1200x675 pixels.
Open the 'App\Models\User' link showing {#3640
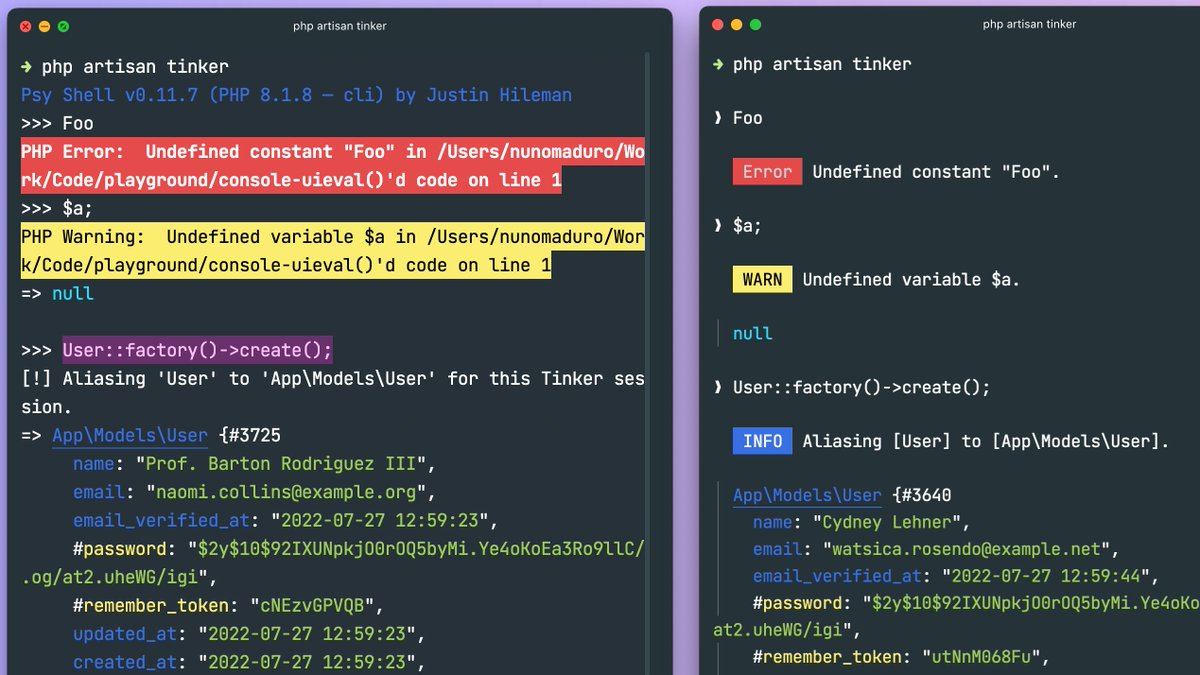pyautogui.click(x=807, y=495)
